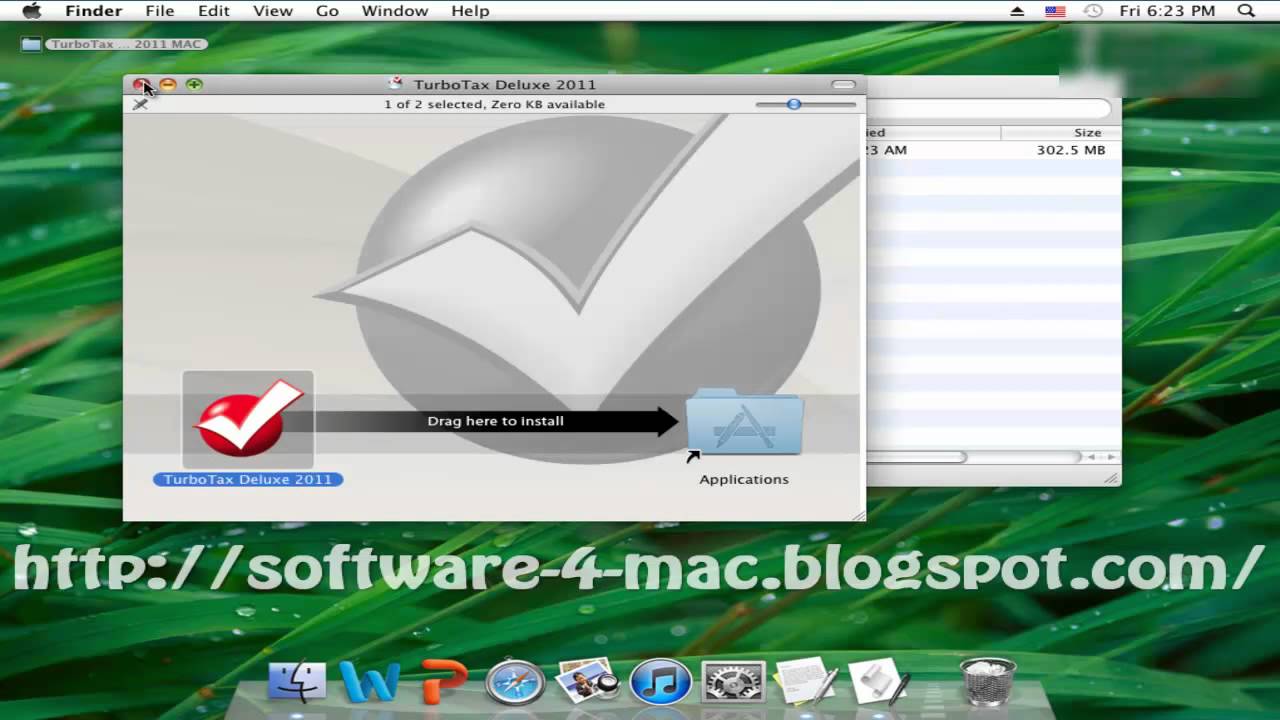The height and width of the screenshot is (720, 1280).
Task: Click the green zoom button of TurboTax window
Action: (x=194, y=85)
